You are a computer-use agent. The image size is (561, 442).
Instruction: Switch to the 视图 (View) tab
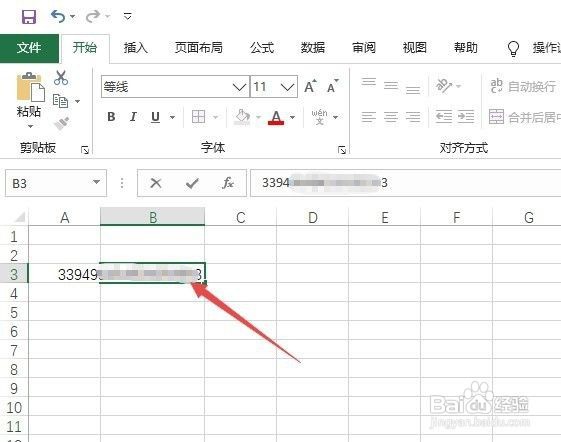(x=415, y=48)
